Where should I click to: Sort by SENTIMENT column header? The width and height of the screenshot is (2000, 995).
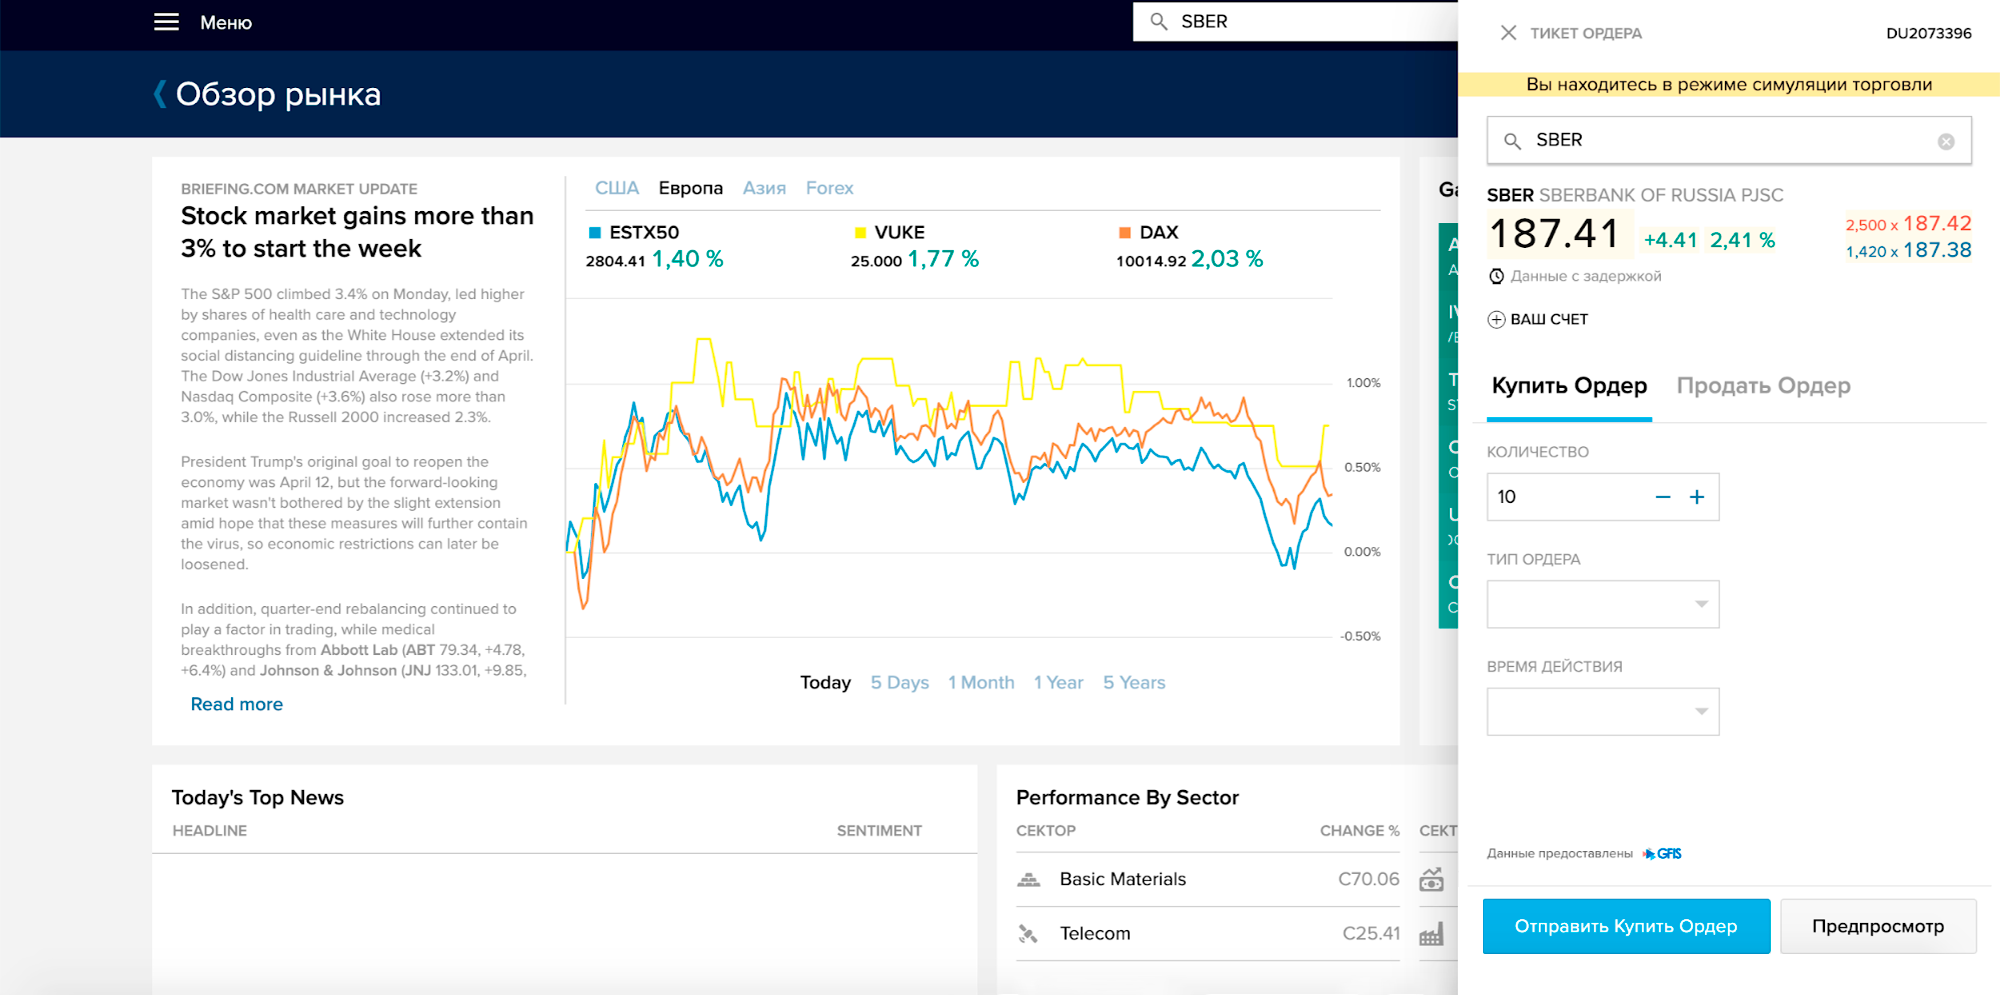(x=879, y=831)
